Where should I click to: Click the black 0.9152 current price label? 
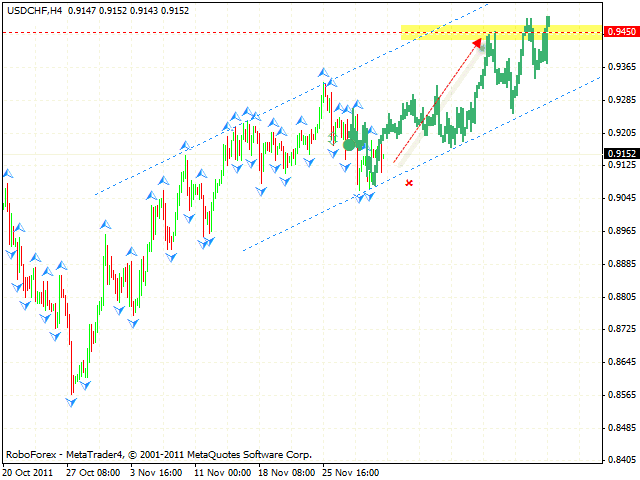(619, 153)
